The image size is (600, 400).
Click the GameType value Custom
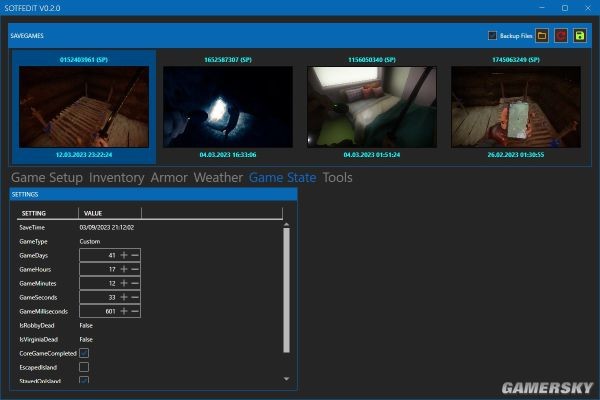(x=90, y=242)
